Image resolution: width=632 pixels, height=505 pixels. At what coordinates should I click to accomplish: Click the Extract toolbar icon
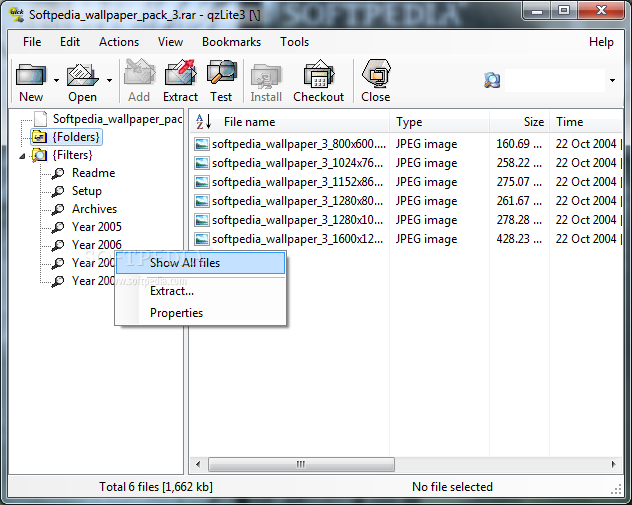tap(180, 73)
